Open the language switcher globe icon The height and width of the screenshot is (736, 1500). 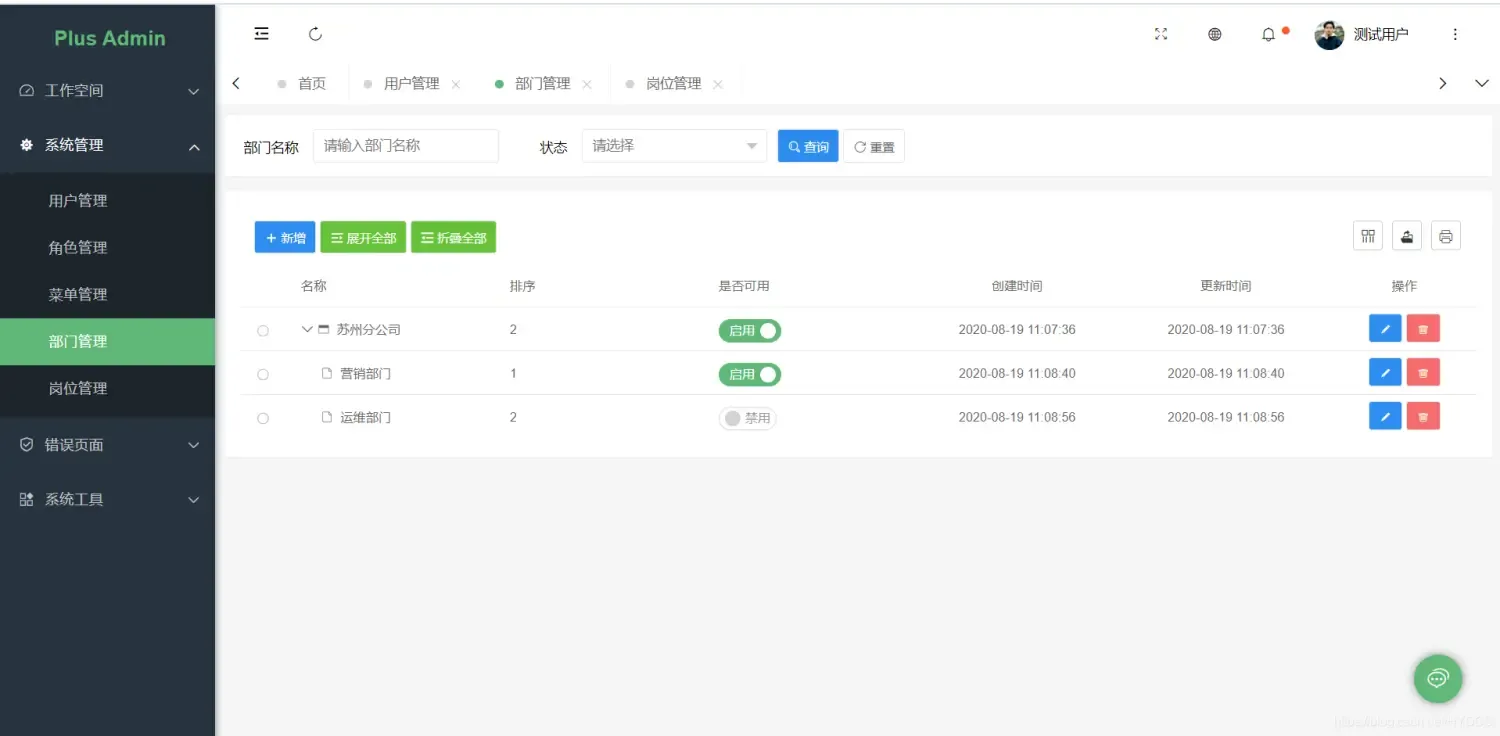pos(1214,34)
